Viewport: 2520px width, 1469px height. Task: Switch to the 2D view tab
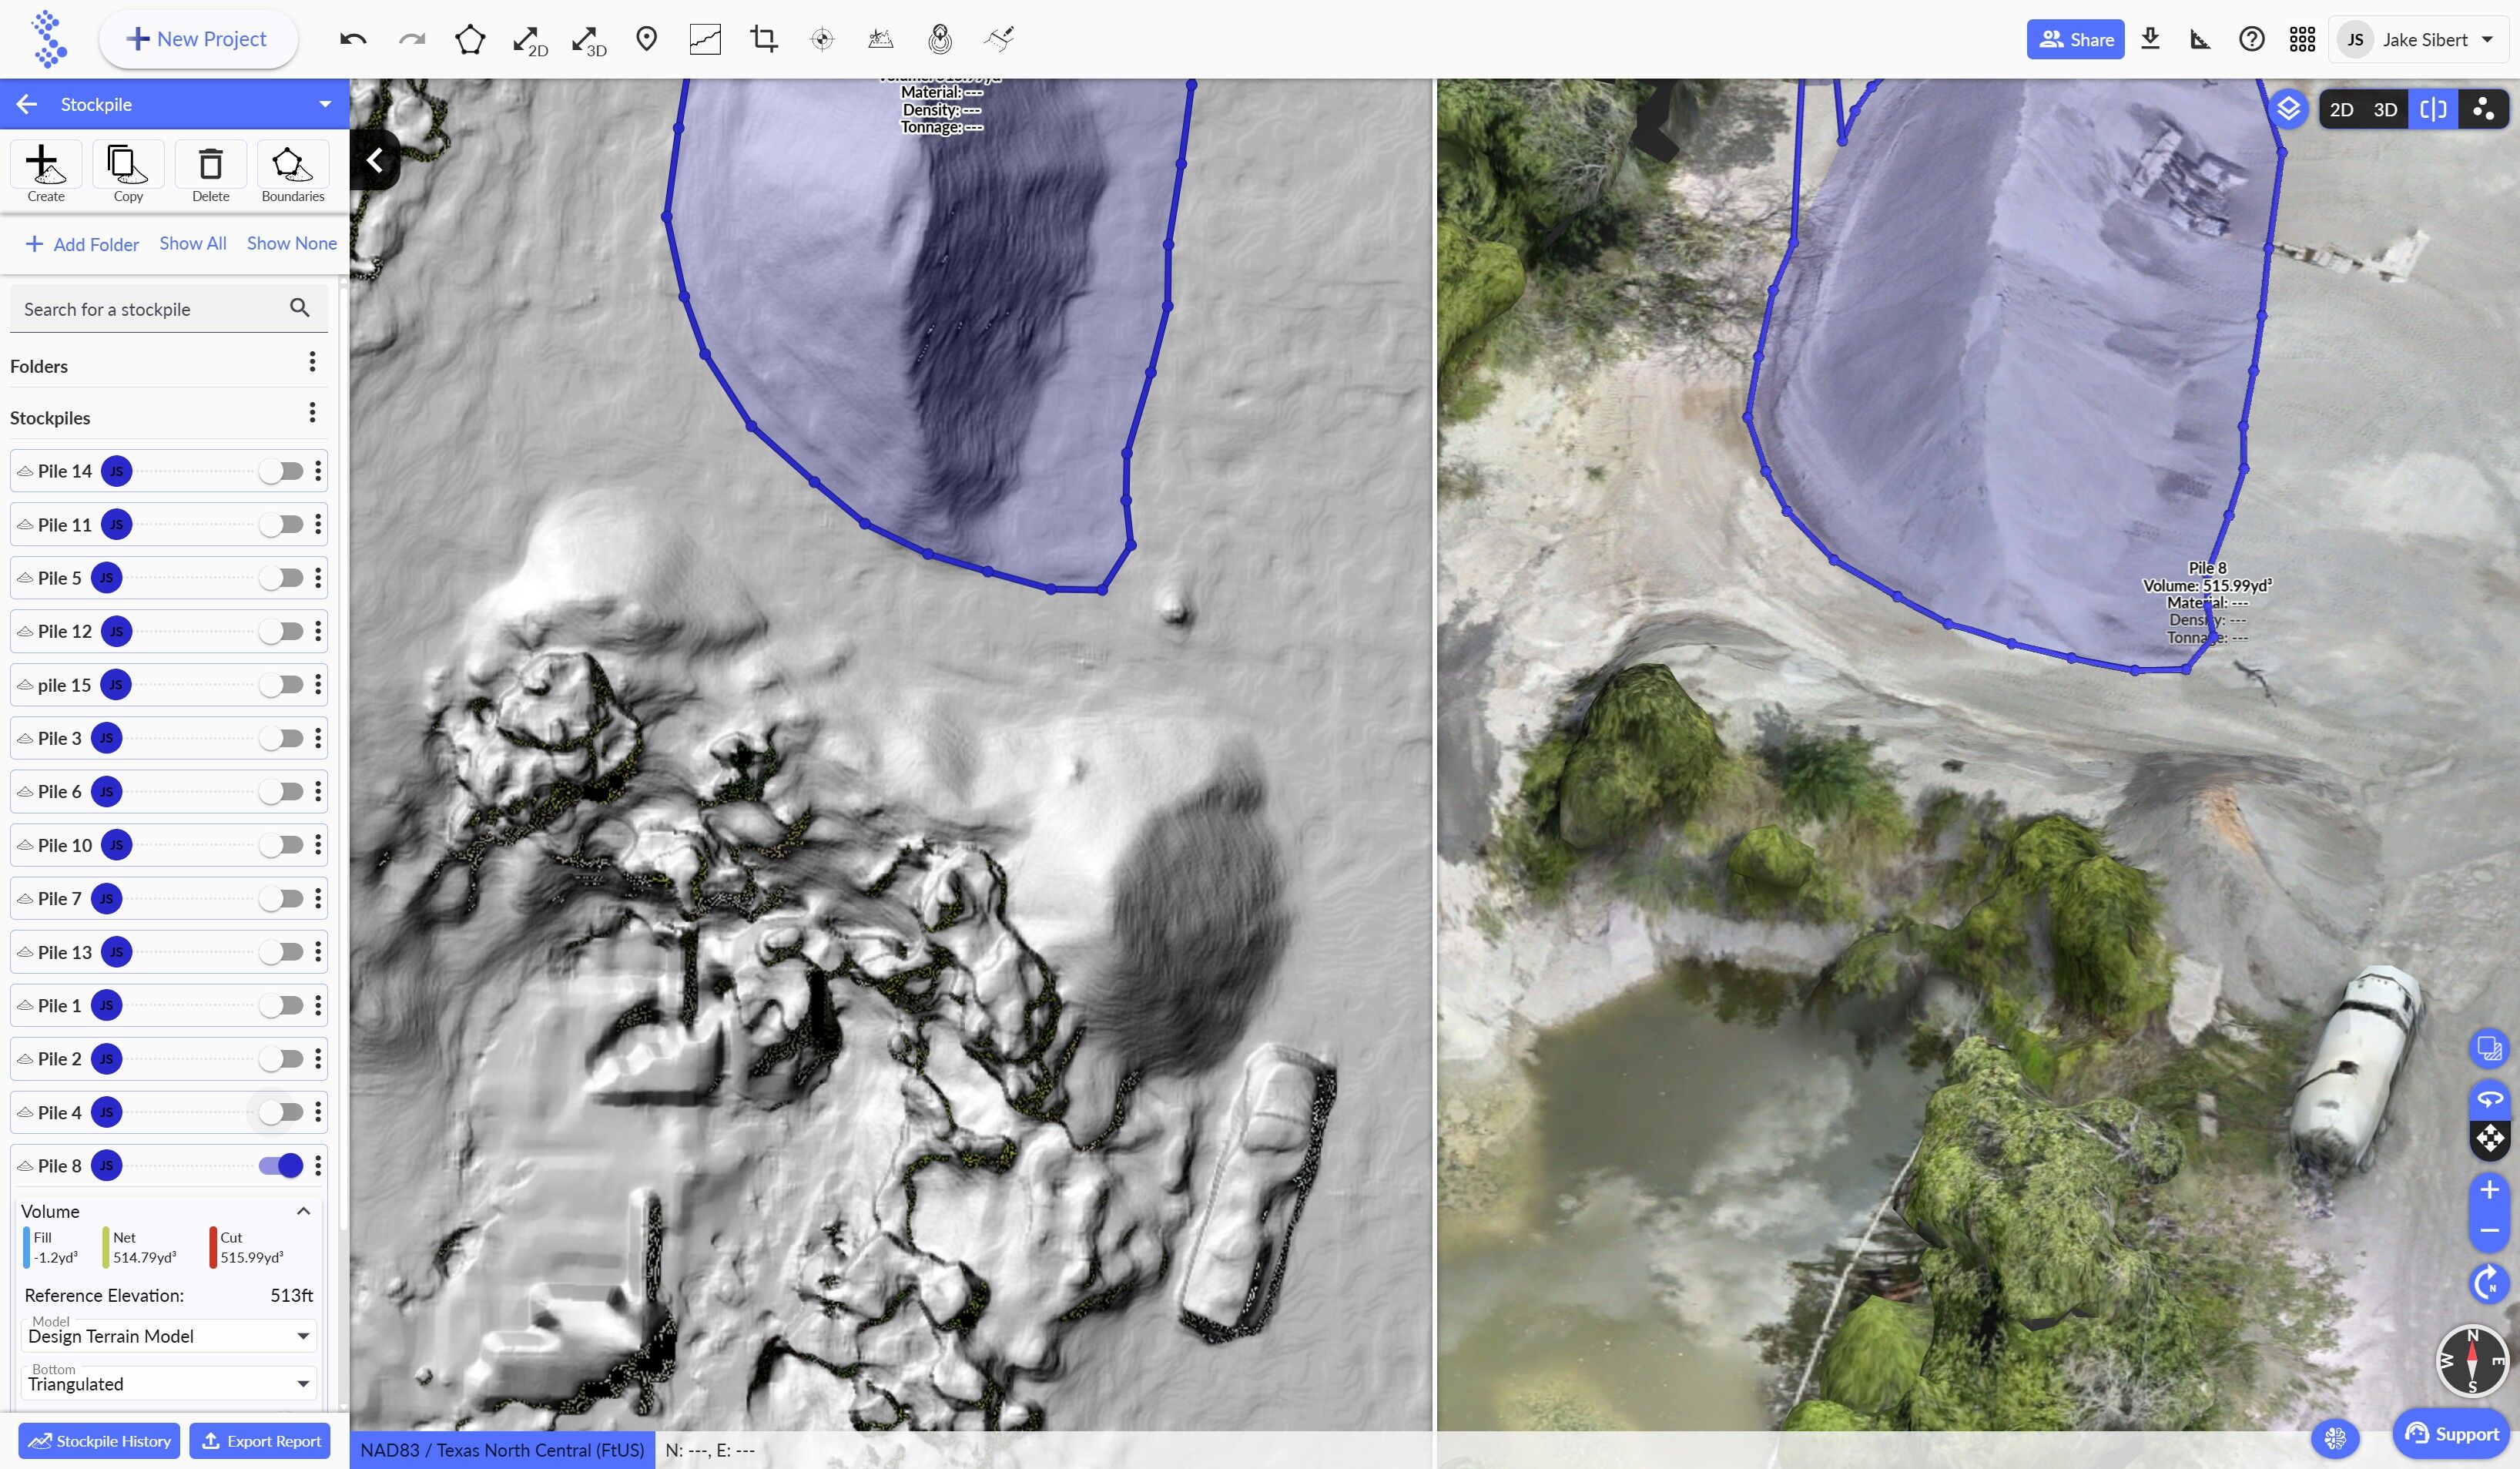tap(2341, 109)
